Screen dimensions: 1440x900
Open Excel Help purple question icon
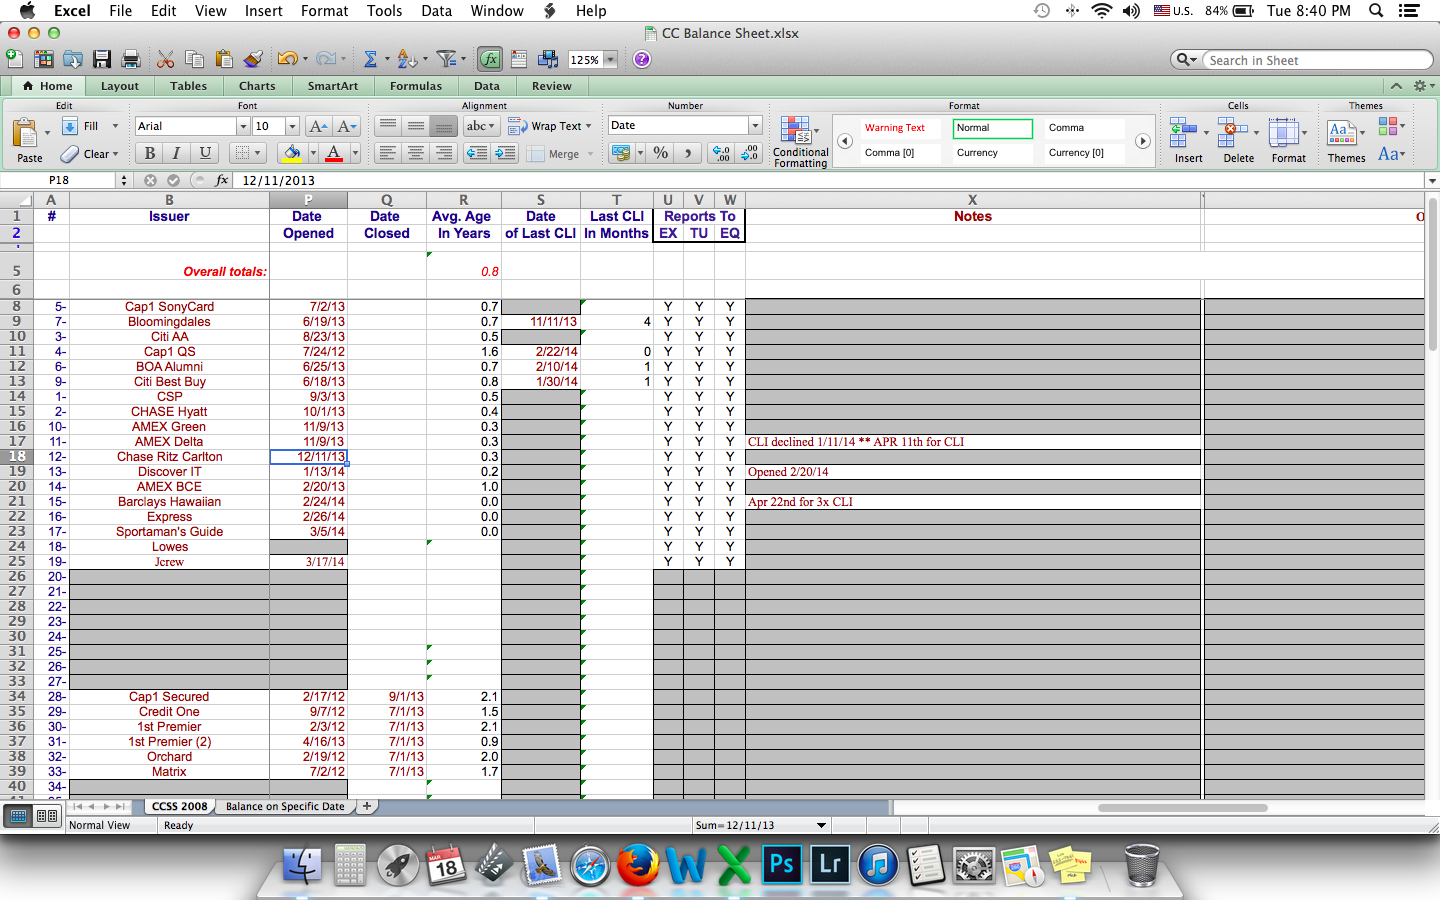[642, 59]
